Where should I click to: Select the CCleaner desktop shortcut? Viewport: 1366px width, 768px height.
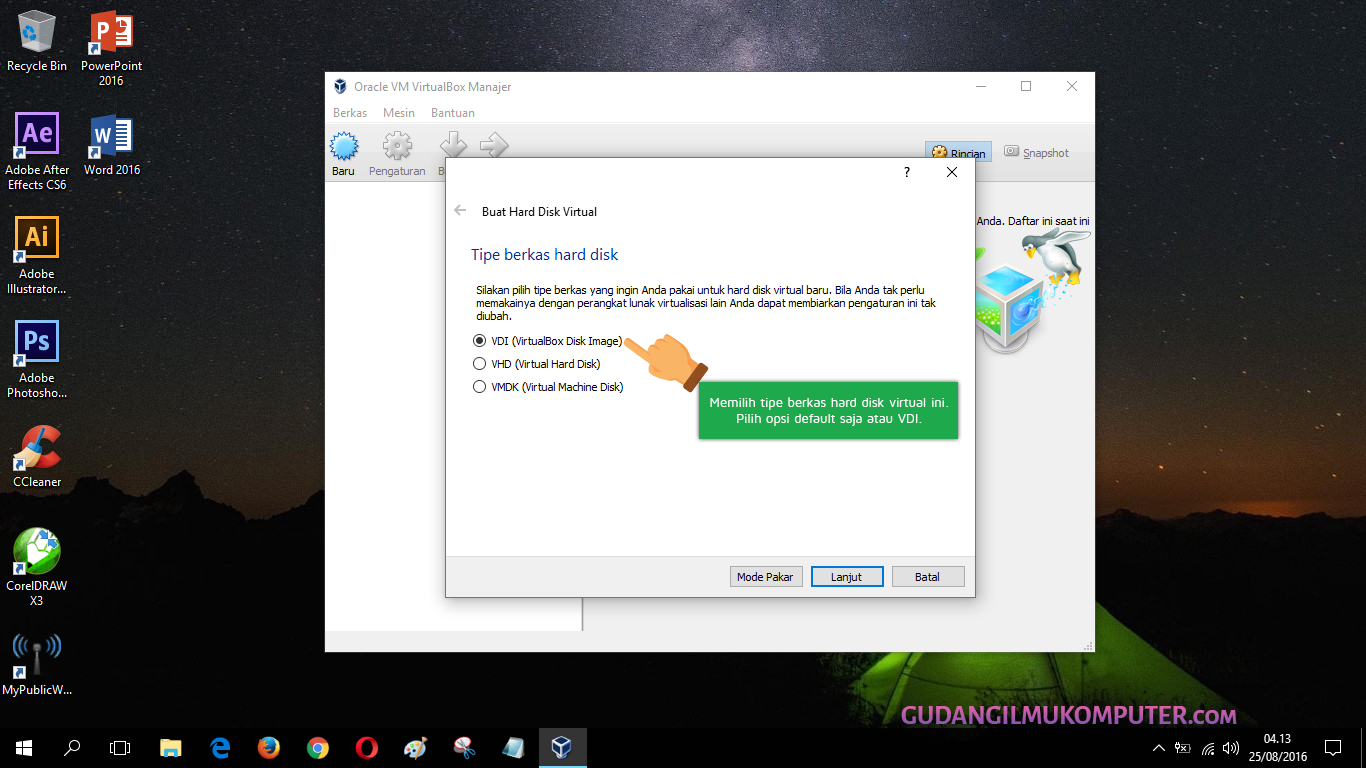(x=37, y=456)
